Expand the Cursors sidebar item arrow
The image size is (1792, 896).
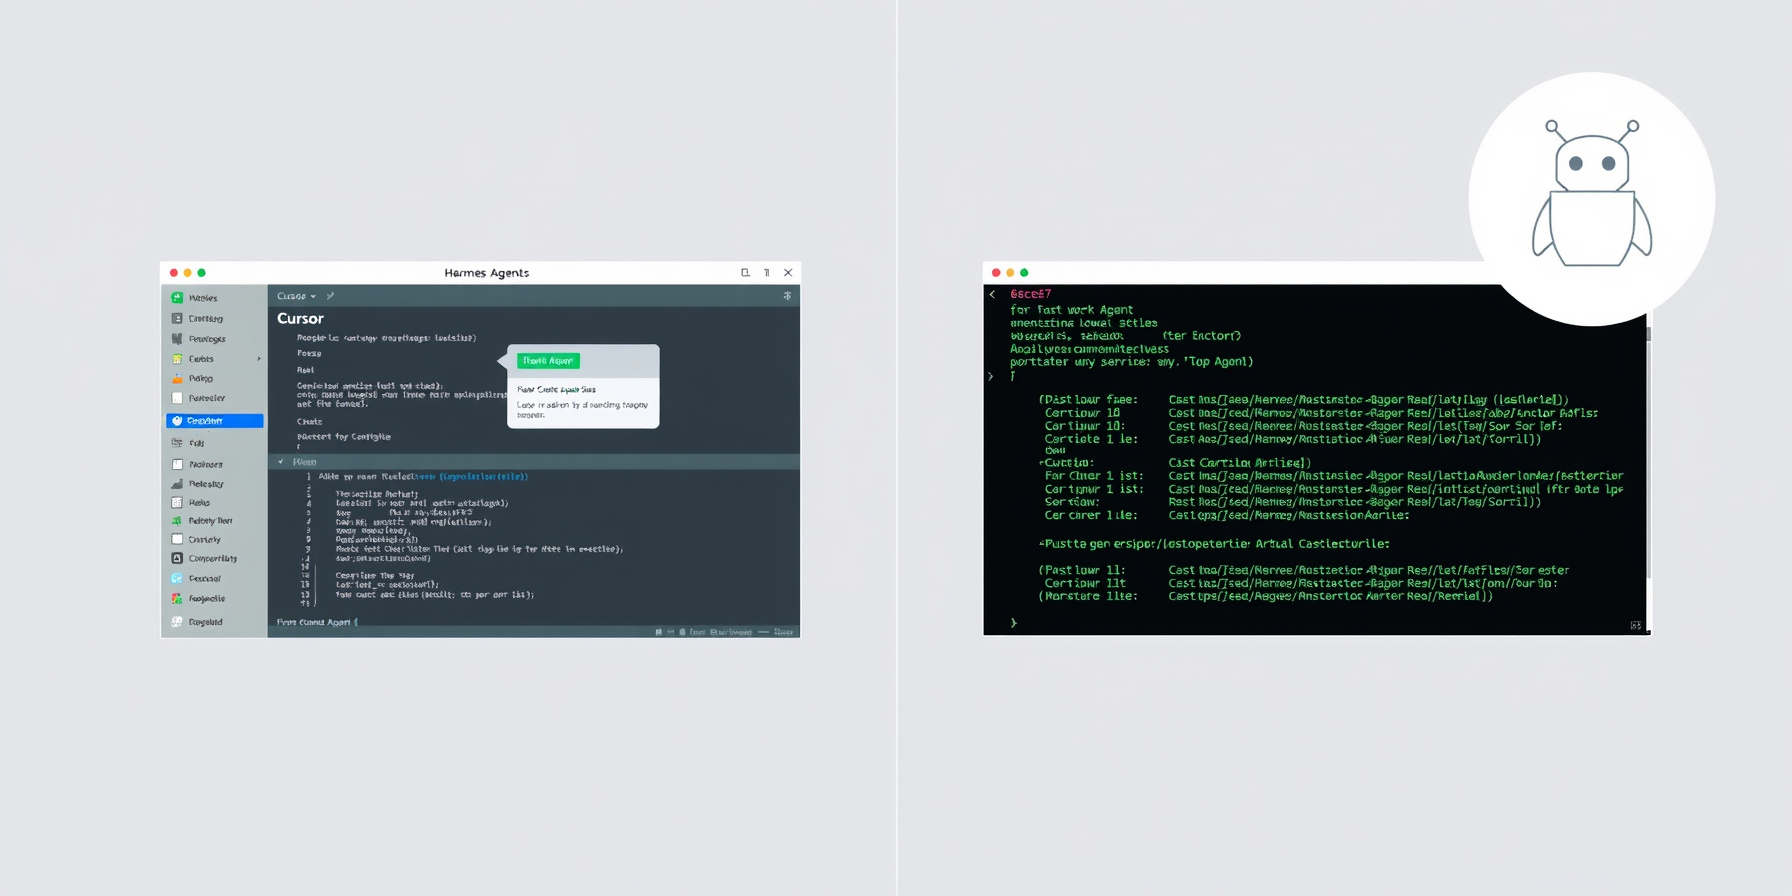259,359
